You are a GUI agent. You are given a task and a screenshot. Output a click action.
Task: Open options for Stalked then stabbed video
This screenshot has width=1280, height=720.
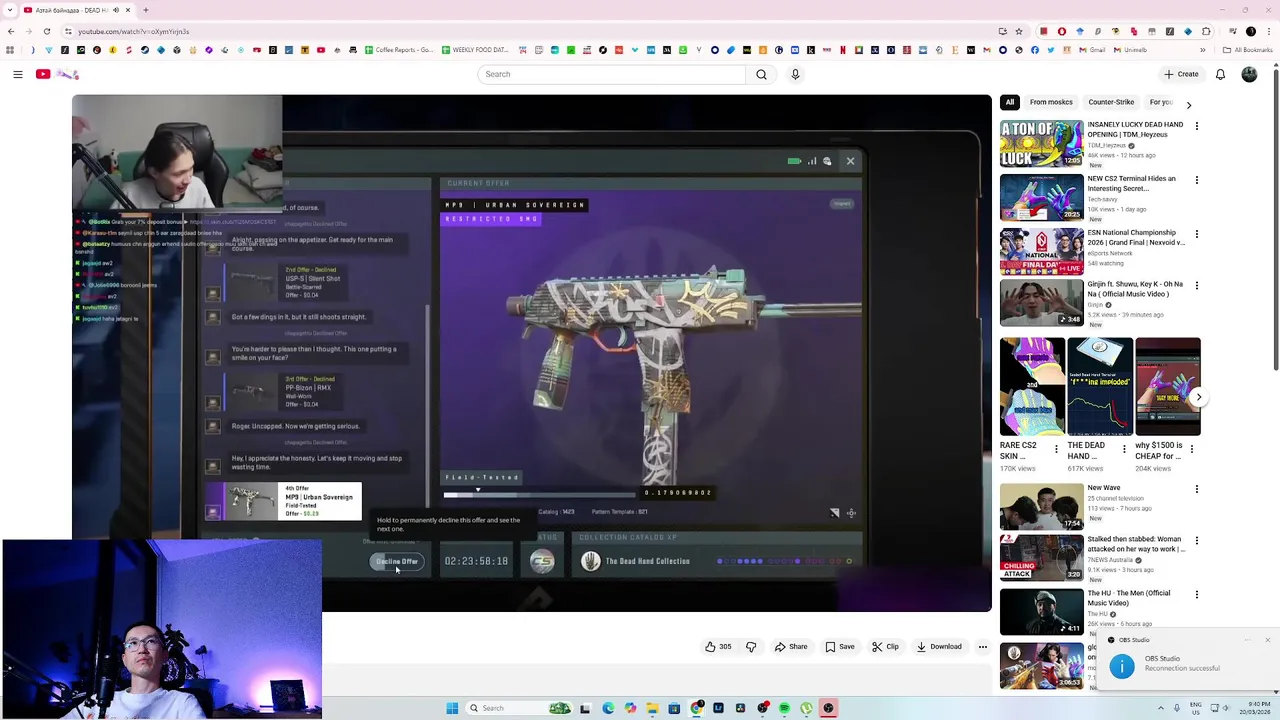click(1196, 541)
